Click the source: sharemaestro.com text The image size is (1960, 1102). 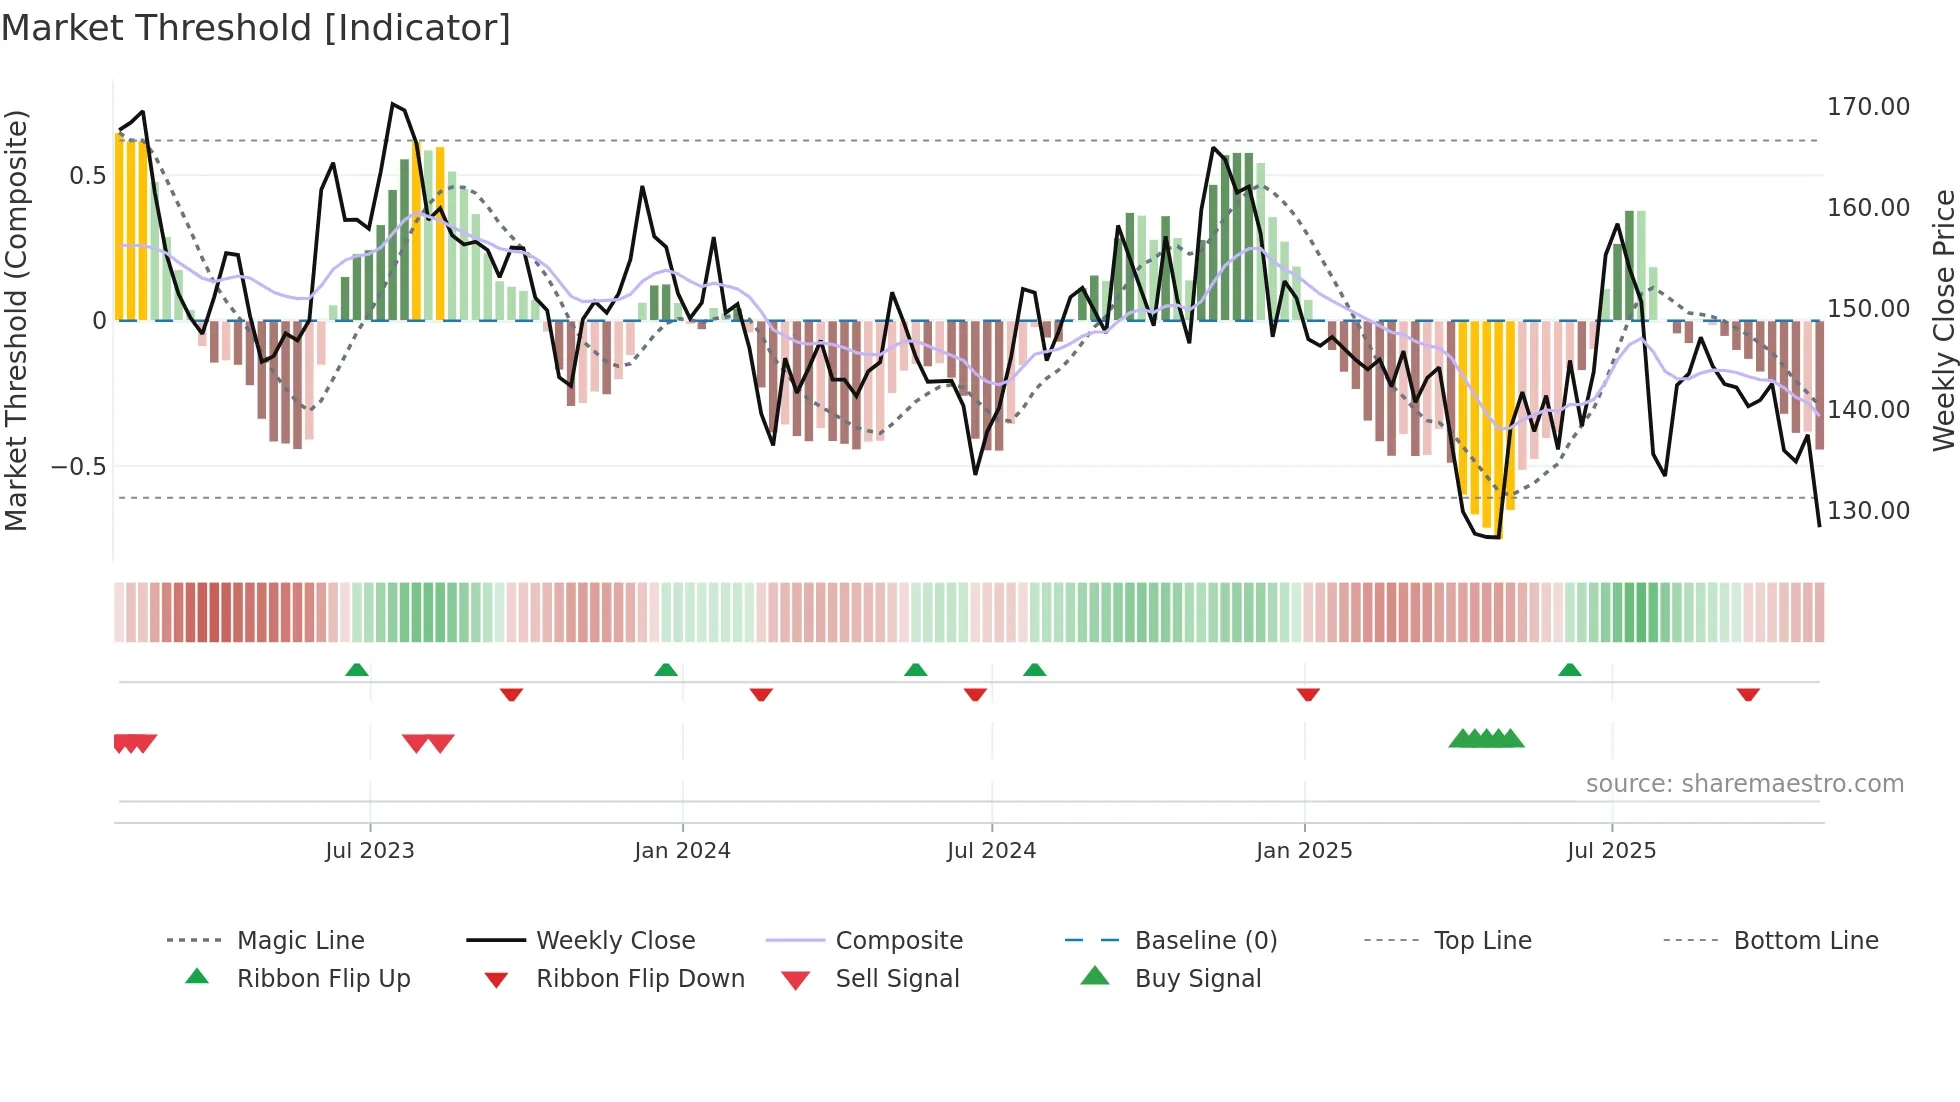(1744, 784)
